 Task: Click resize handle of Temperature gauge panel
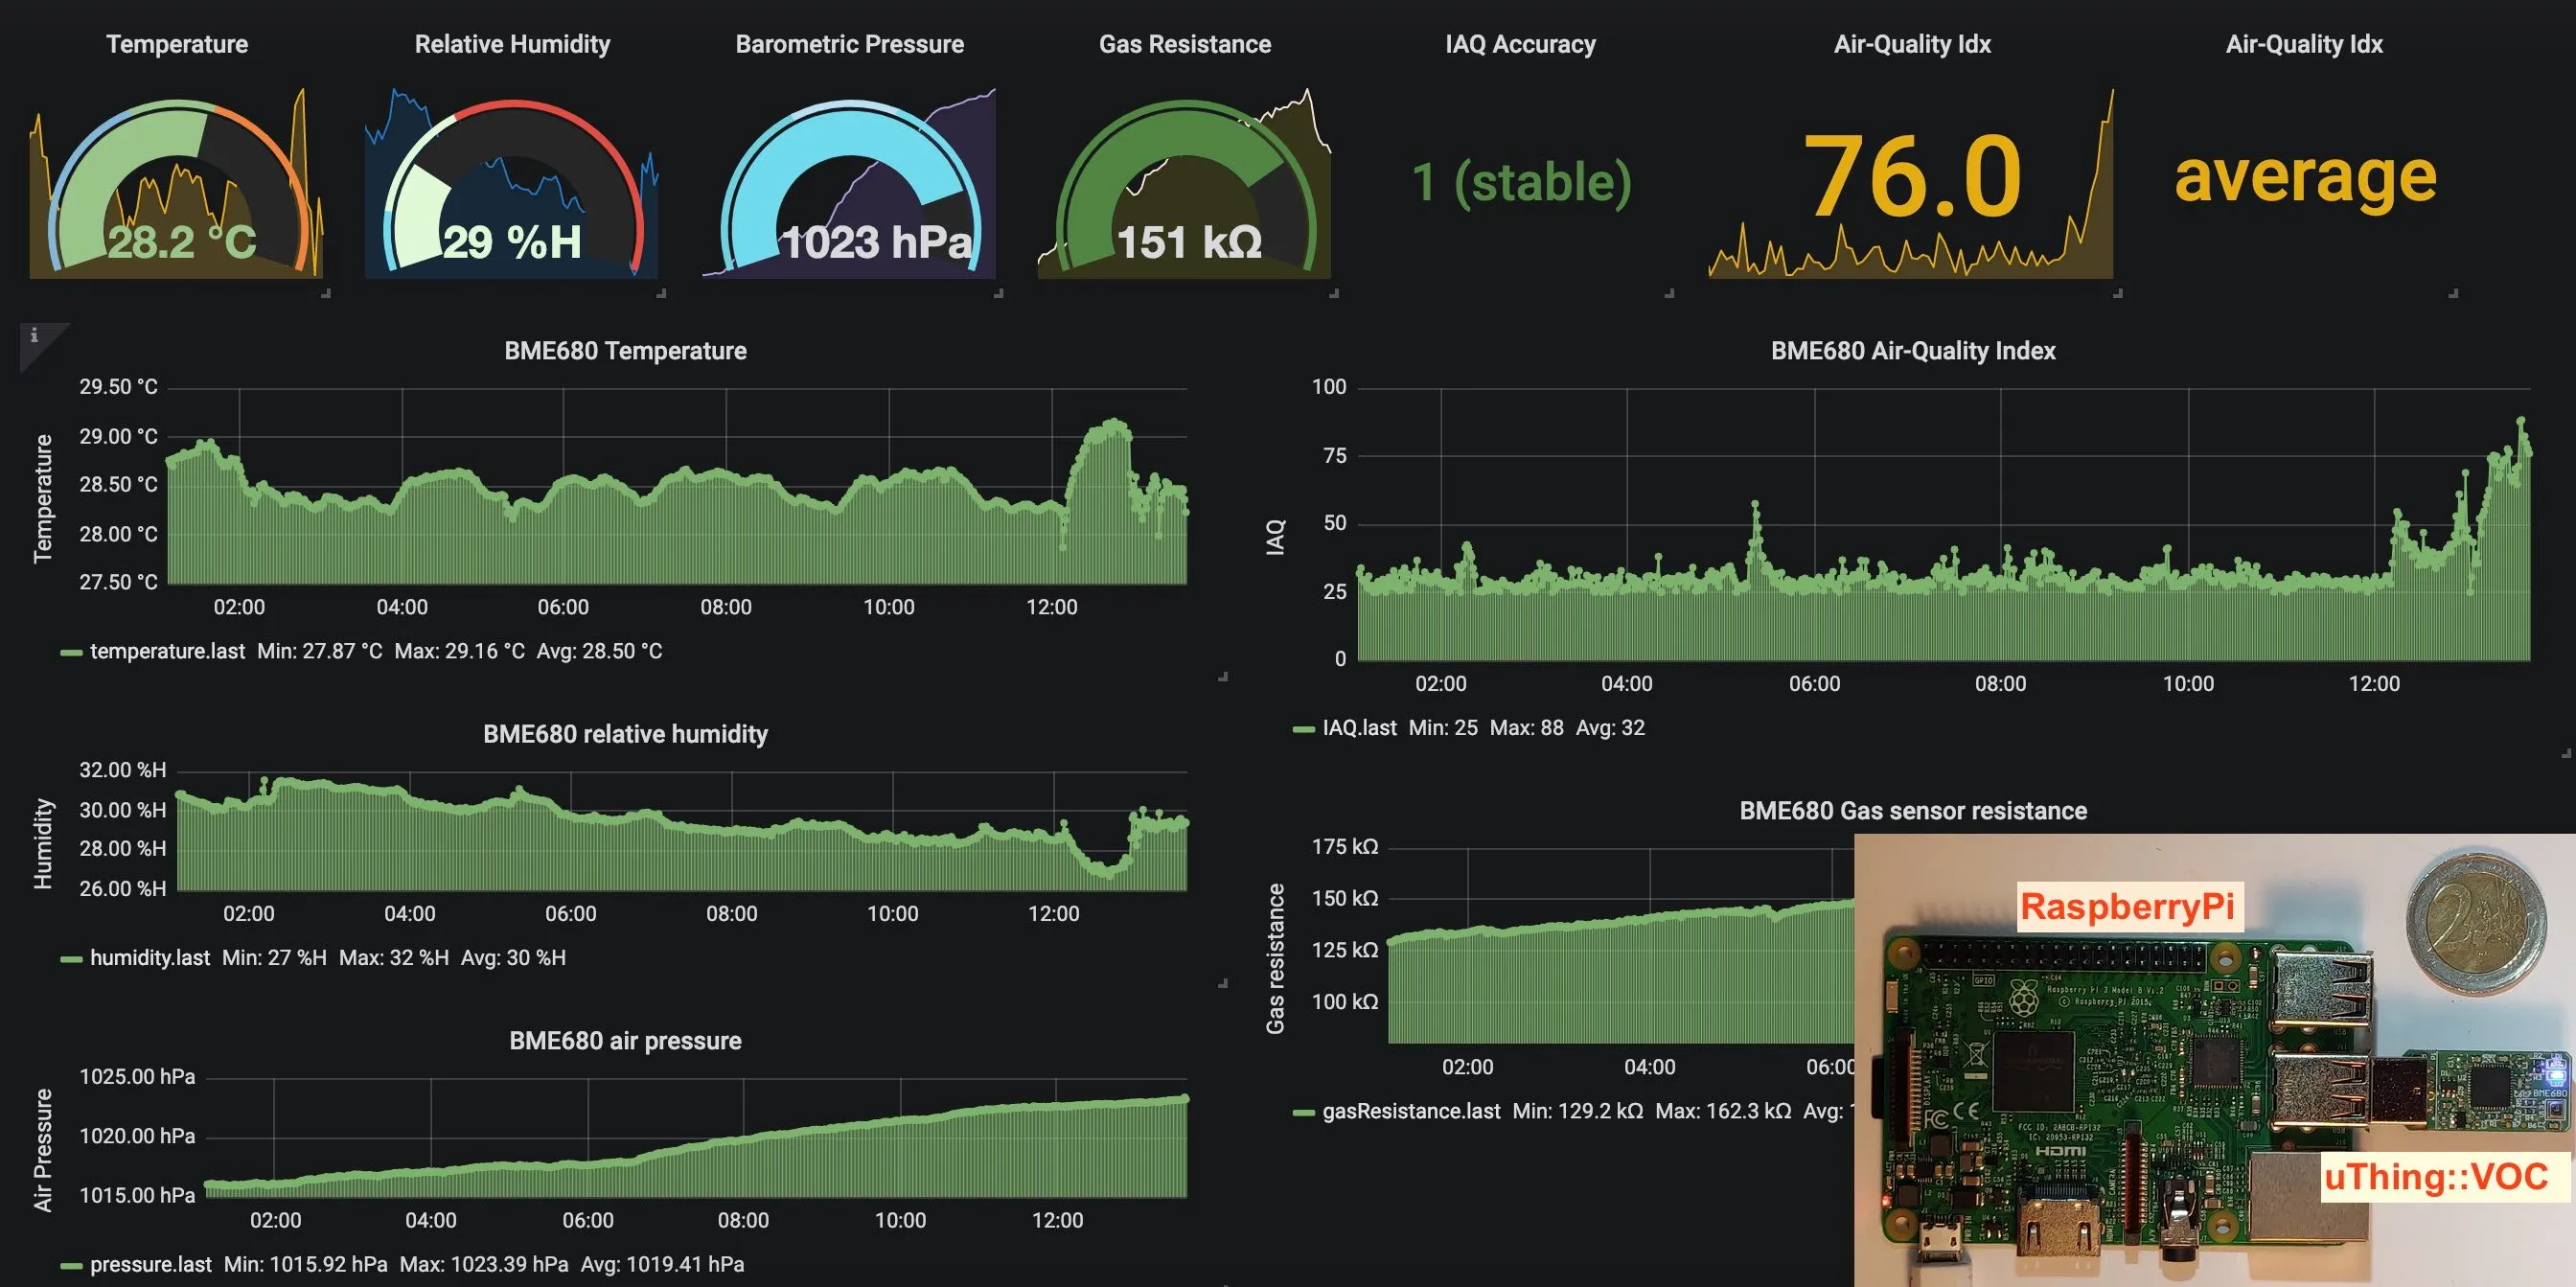coord(326,294)
